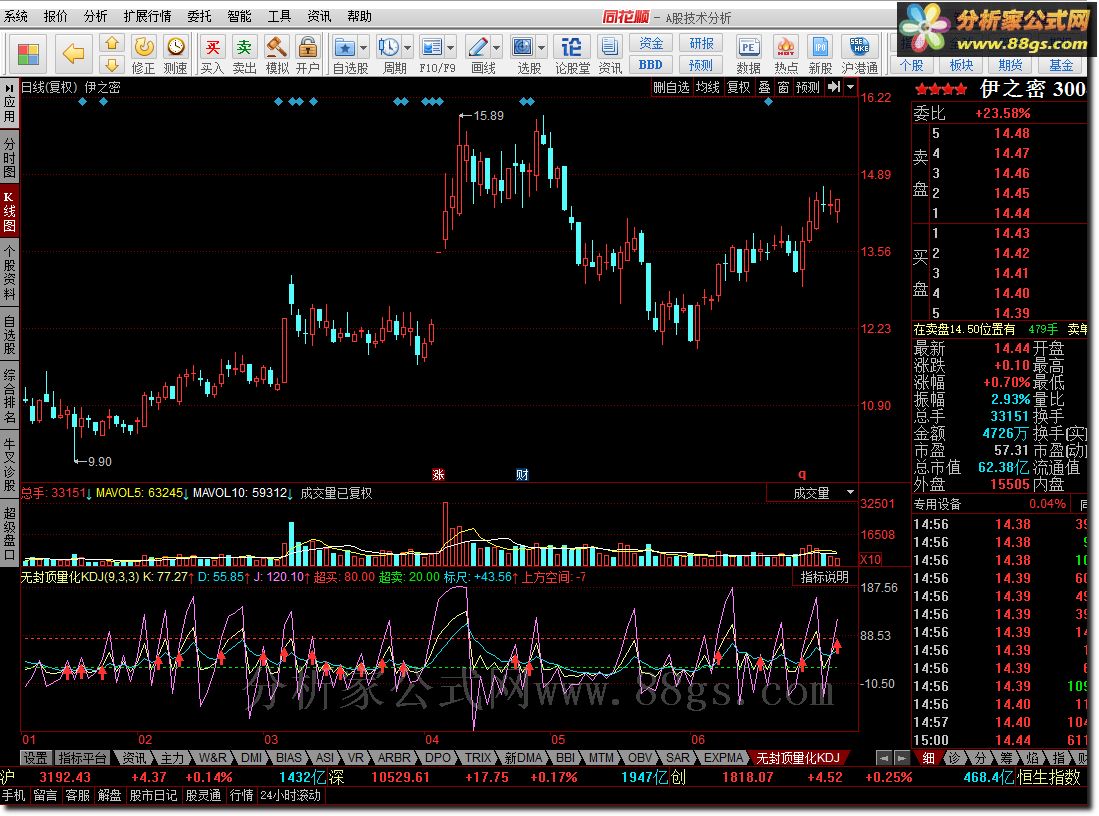The image size is (1099, 816).
Task: Switch to K线图 candlestick sidebar tab
Action: (x=9, y=212)
